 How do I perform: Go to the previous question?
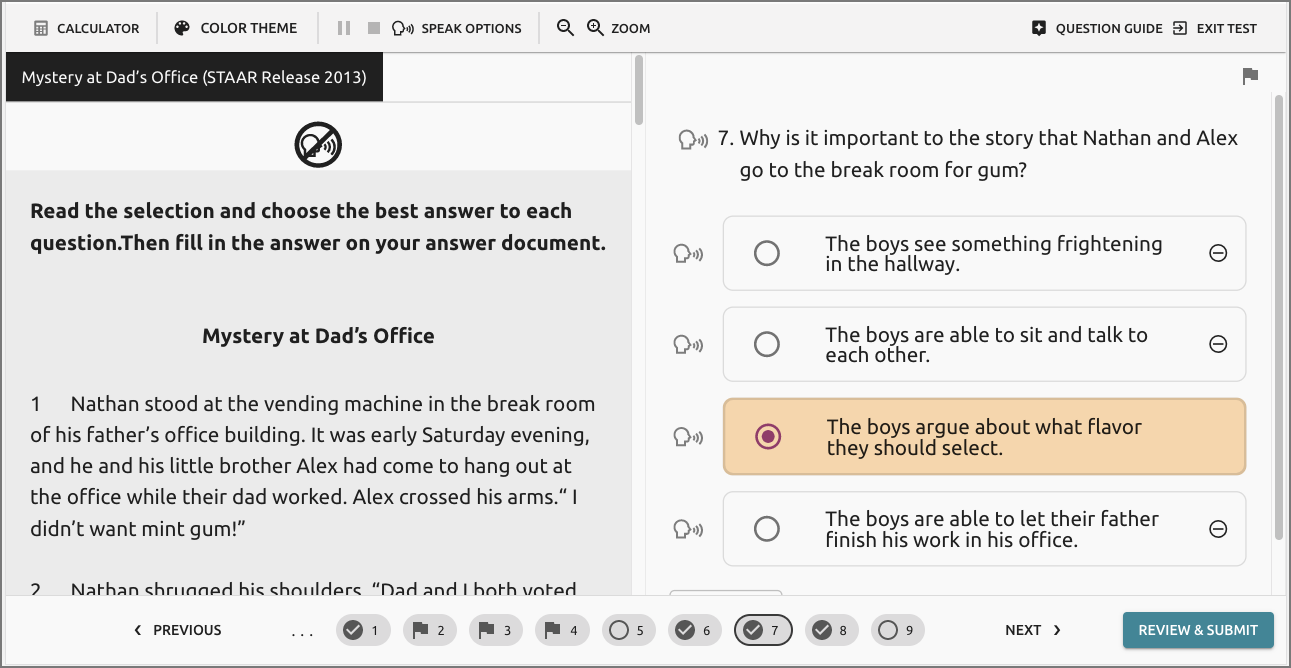178,630
